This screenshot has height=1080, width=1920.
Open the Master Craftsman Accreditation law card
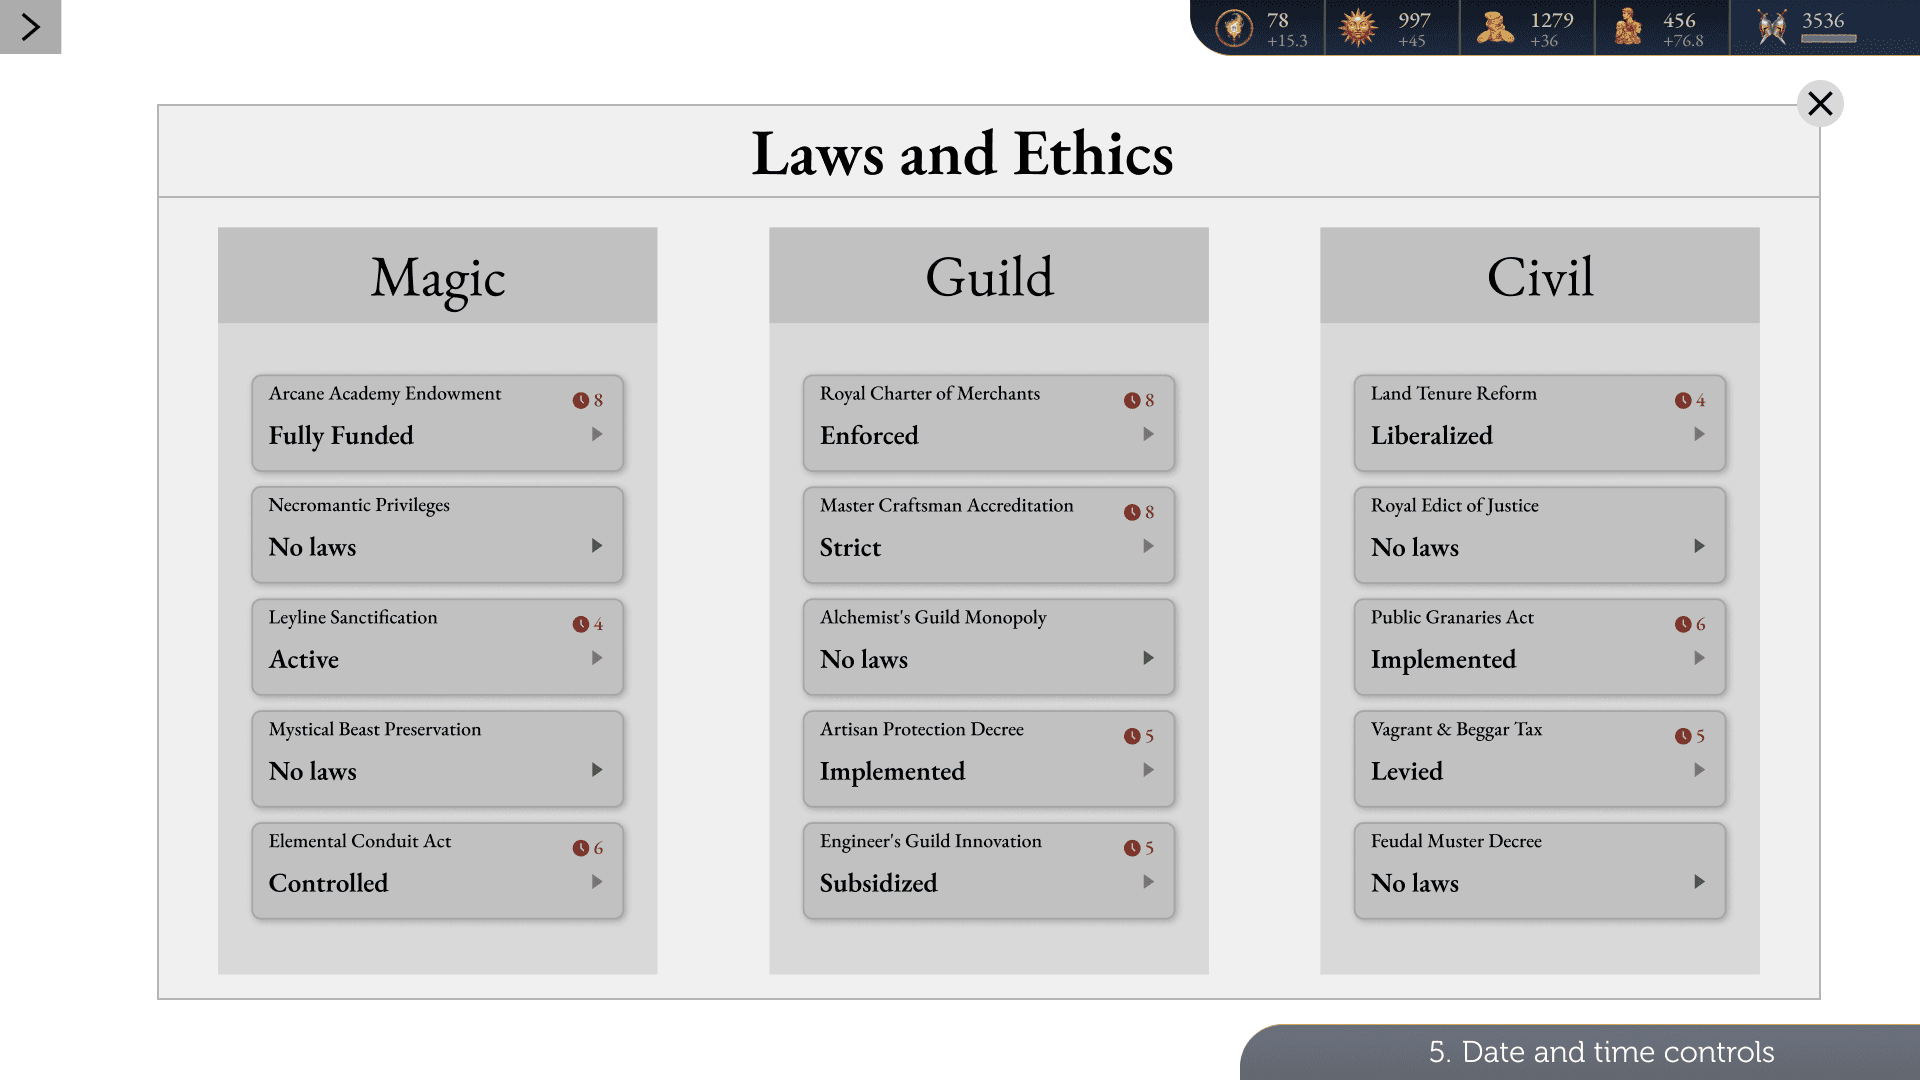point(988,534)
